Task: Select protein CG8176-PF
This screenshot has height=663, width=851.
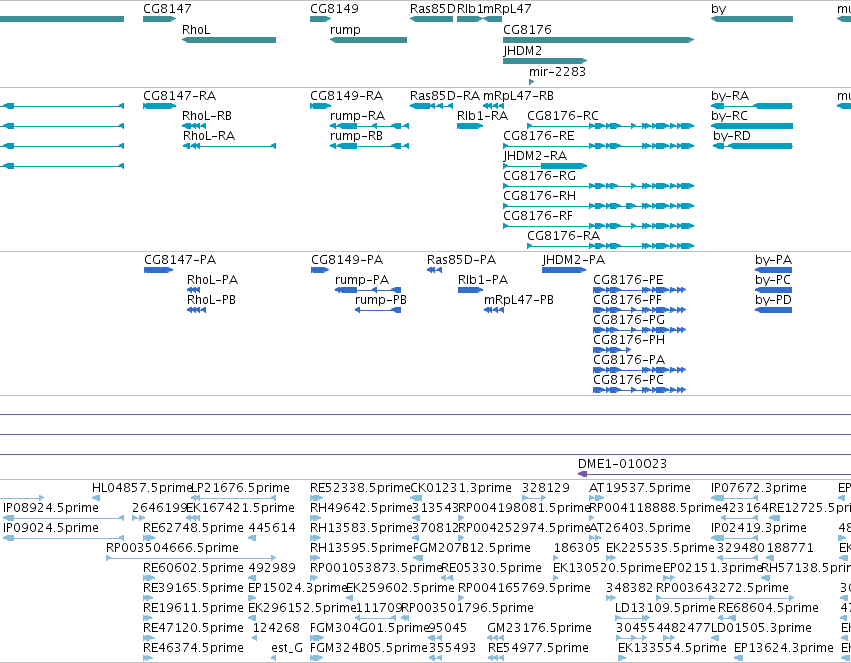Action: click(x=627, y=300)
